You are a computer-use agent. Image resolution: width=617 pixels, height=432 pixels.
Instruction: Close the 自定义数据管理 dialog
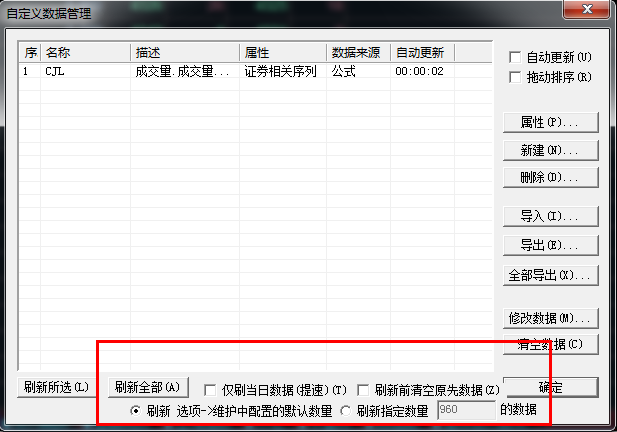point(587,9)
